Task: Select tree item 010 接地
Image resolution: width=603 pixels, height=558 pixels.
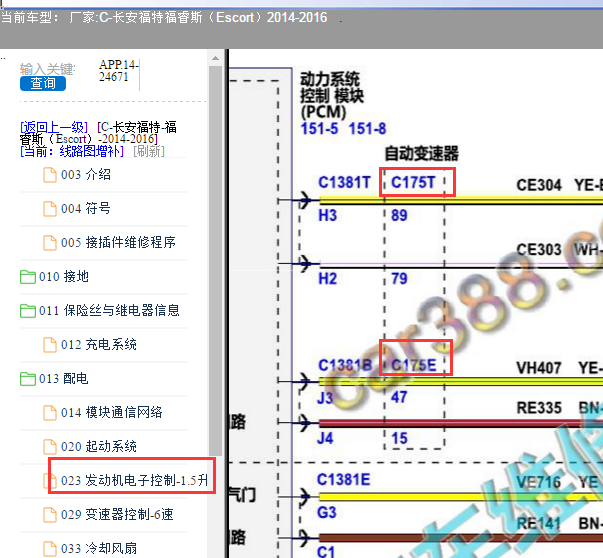Action: pos(64,277)
